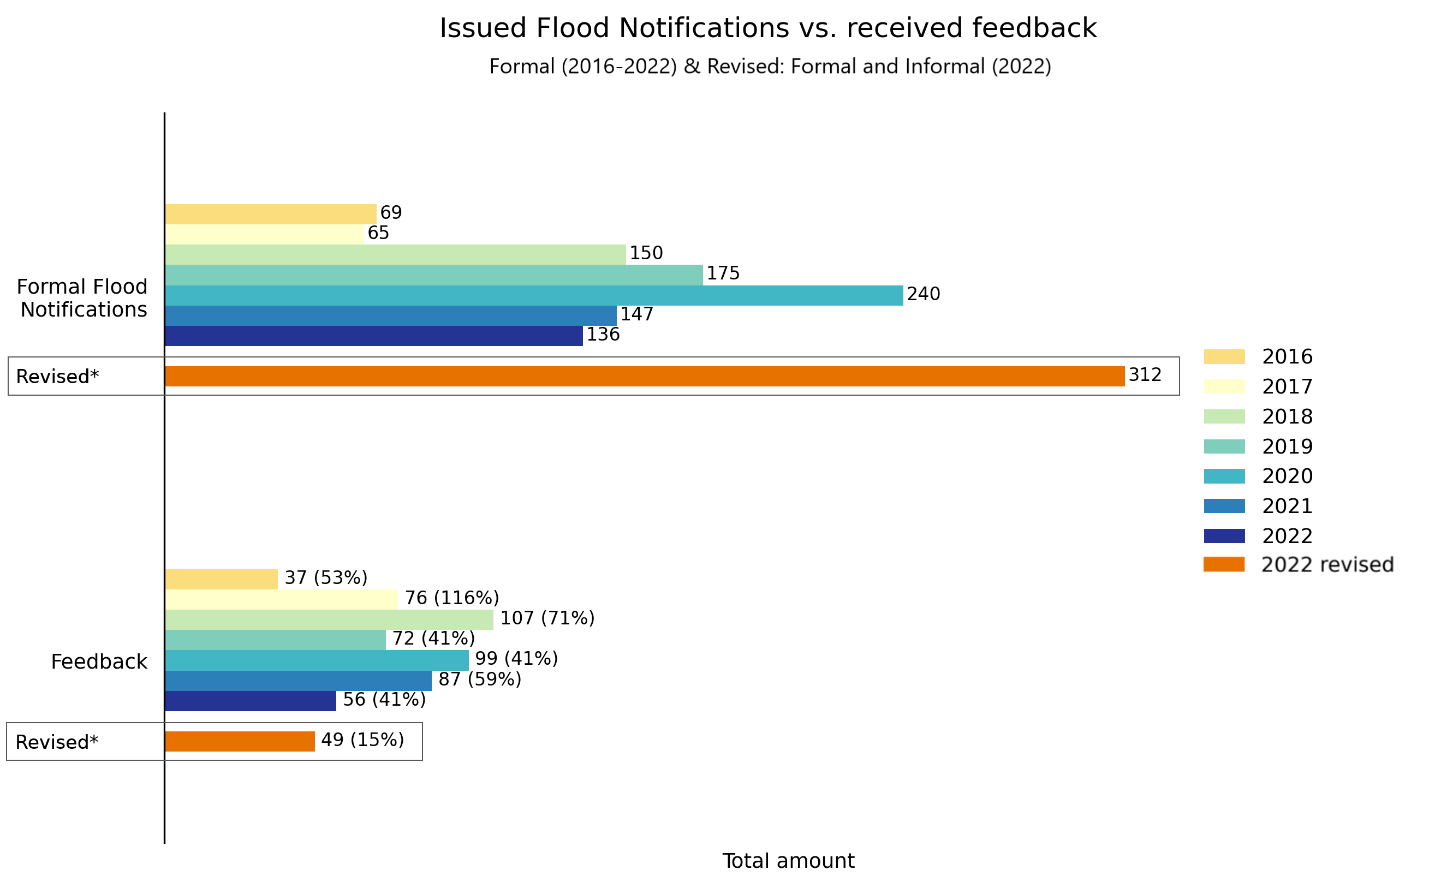Click the dark blue 2022 legend swatch
This screenshot has height=888, width=1429.
point(1224,536)
